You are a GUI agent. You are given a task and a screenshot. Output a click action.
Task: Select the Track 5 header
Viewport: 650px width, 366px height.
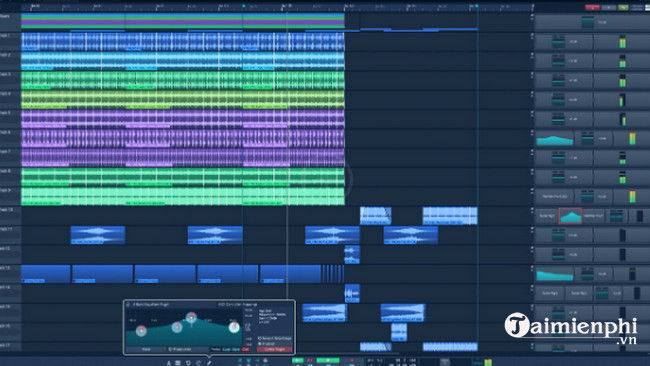tap(10, 119)
